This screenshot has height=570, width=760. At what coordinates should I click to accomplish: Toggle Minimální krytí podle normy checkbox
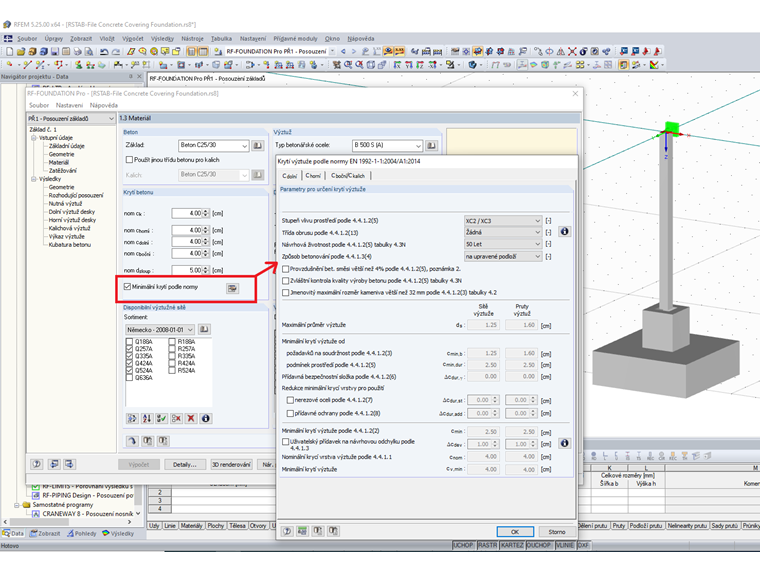click(x=127, y=287)
